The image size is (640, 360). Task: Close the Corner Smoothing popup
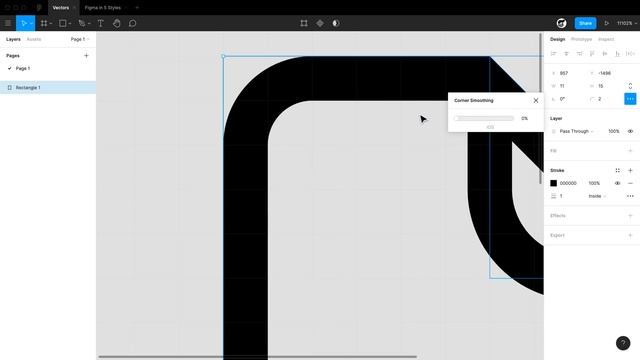click(536, 100)
